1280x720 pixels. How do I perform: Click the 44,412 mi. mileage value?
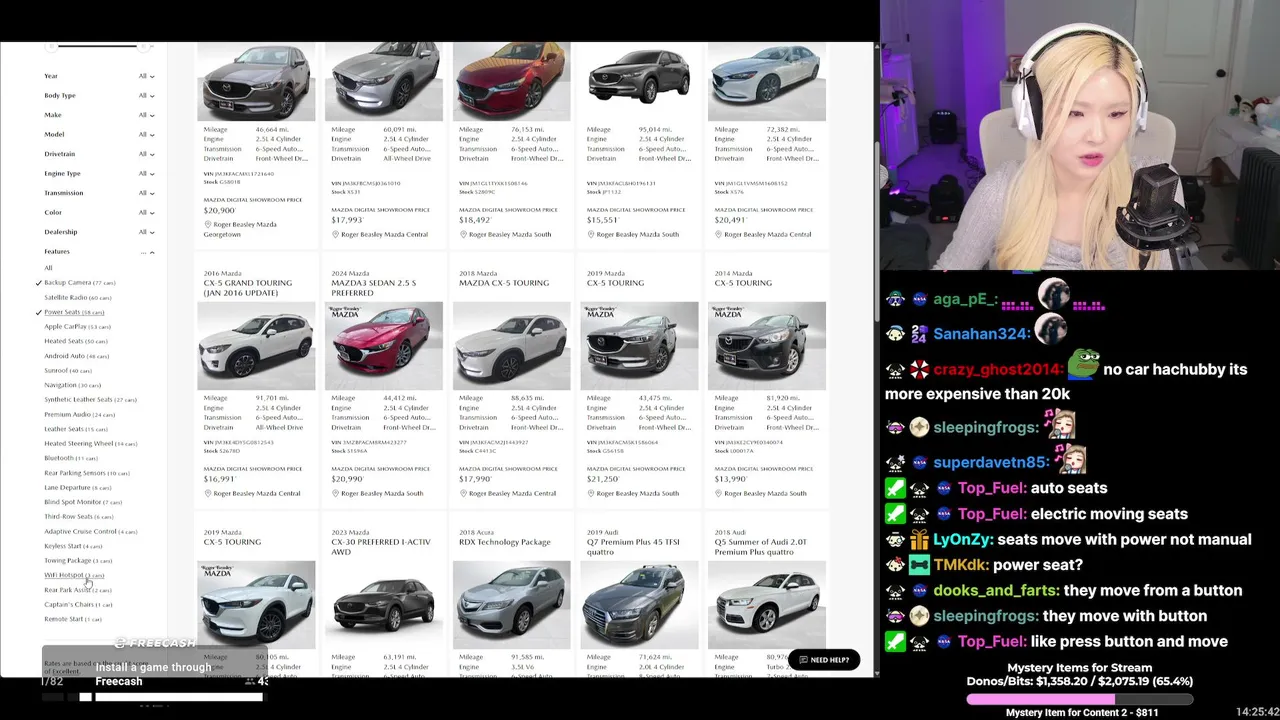point(400,398)
